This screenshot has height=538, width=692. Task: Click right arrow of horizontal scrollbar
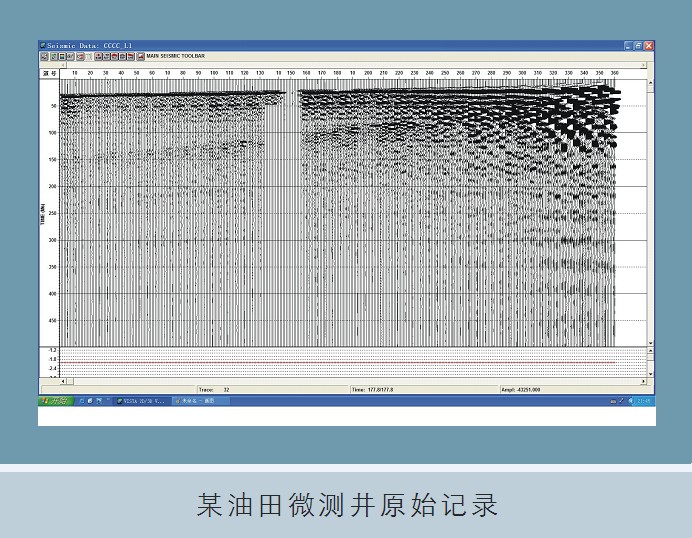click(641, 380)
